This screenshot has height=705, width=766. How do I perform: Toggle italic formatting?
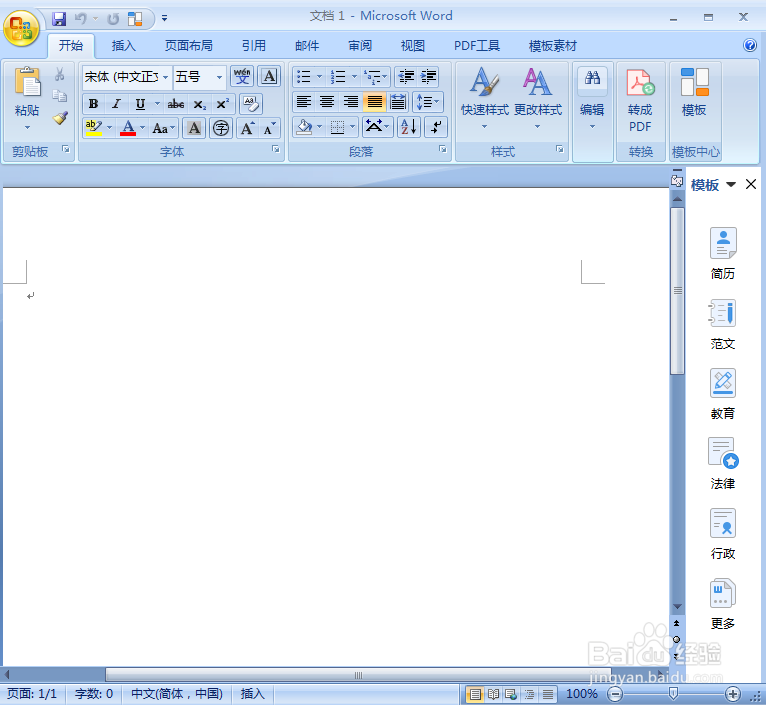click(116, 104)
